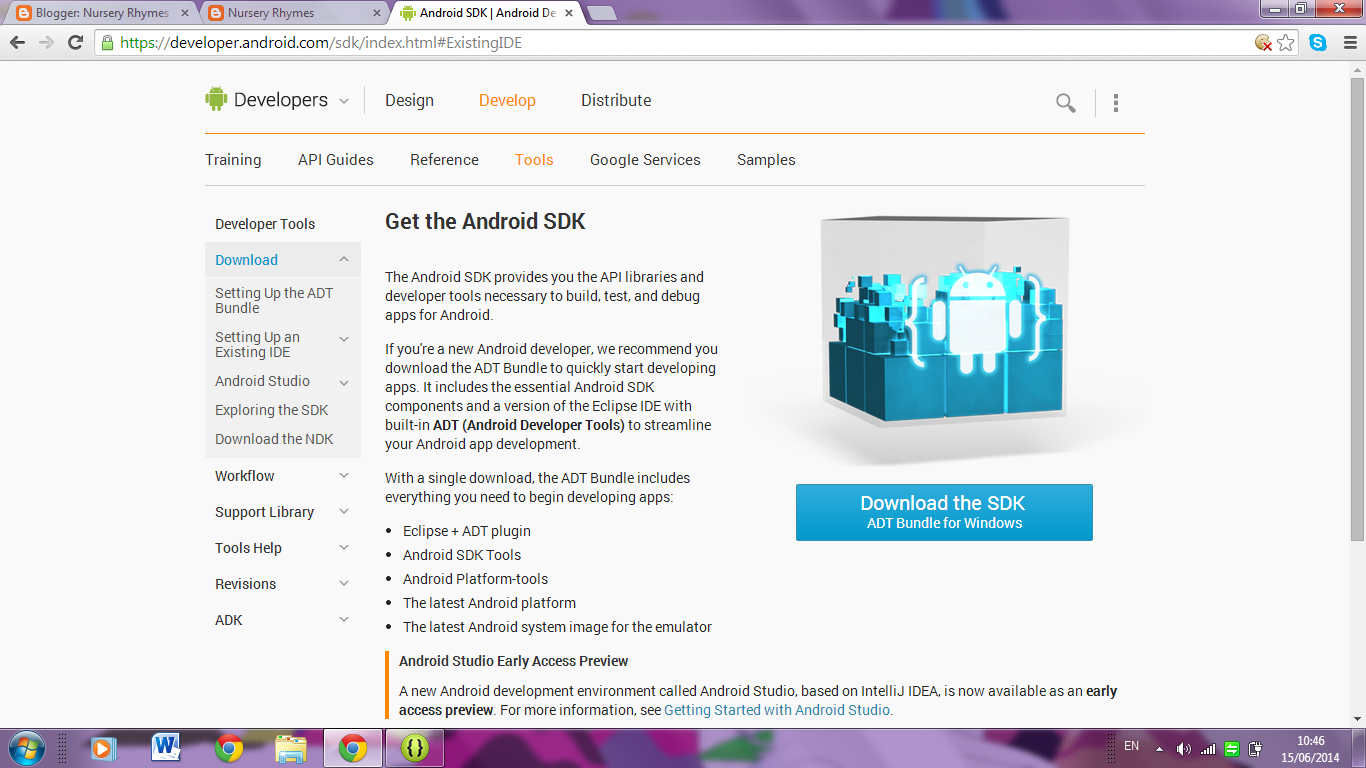This screenshot has width=1366, height=768.
Task: Expand the Support Library chevron
Action: 344,512
